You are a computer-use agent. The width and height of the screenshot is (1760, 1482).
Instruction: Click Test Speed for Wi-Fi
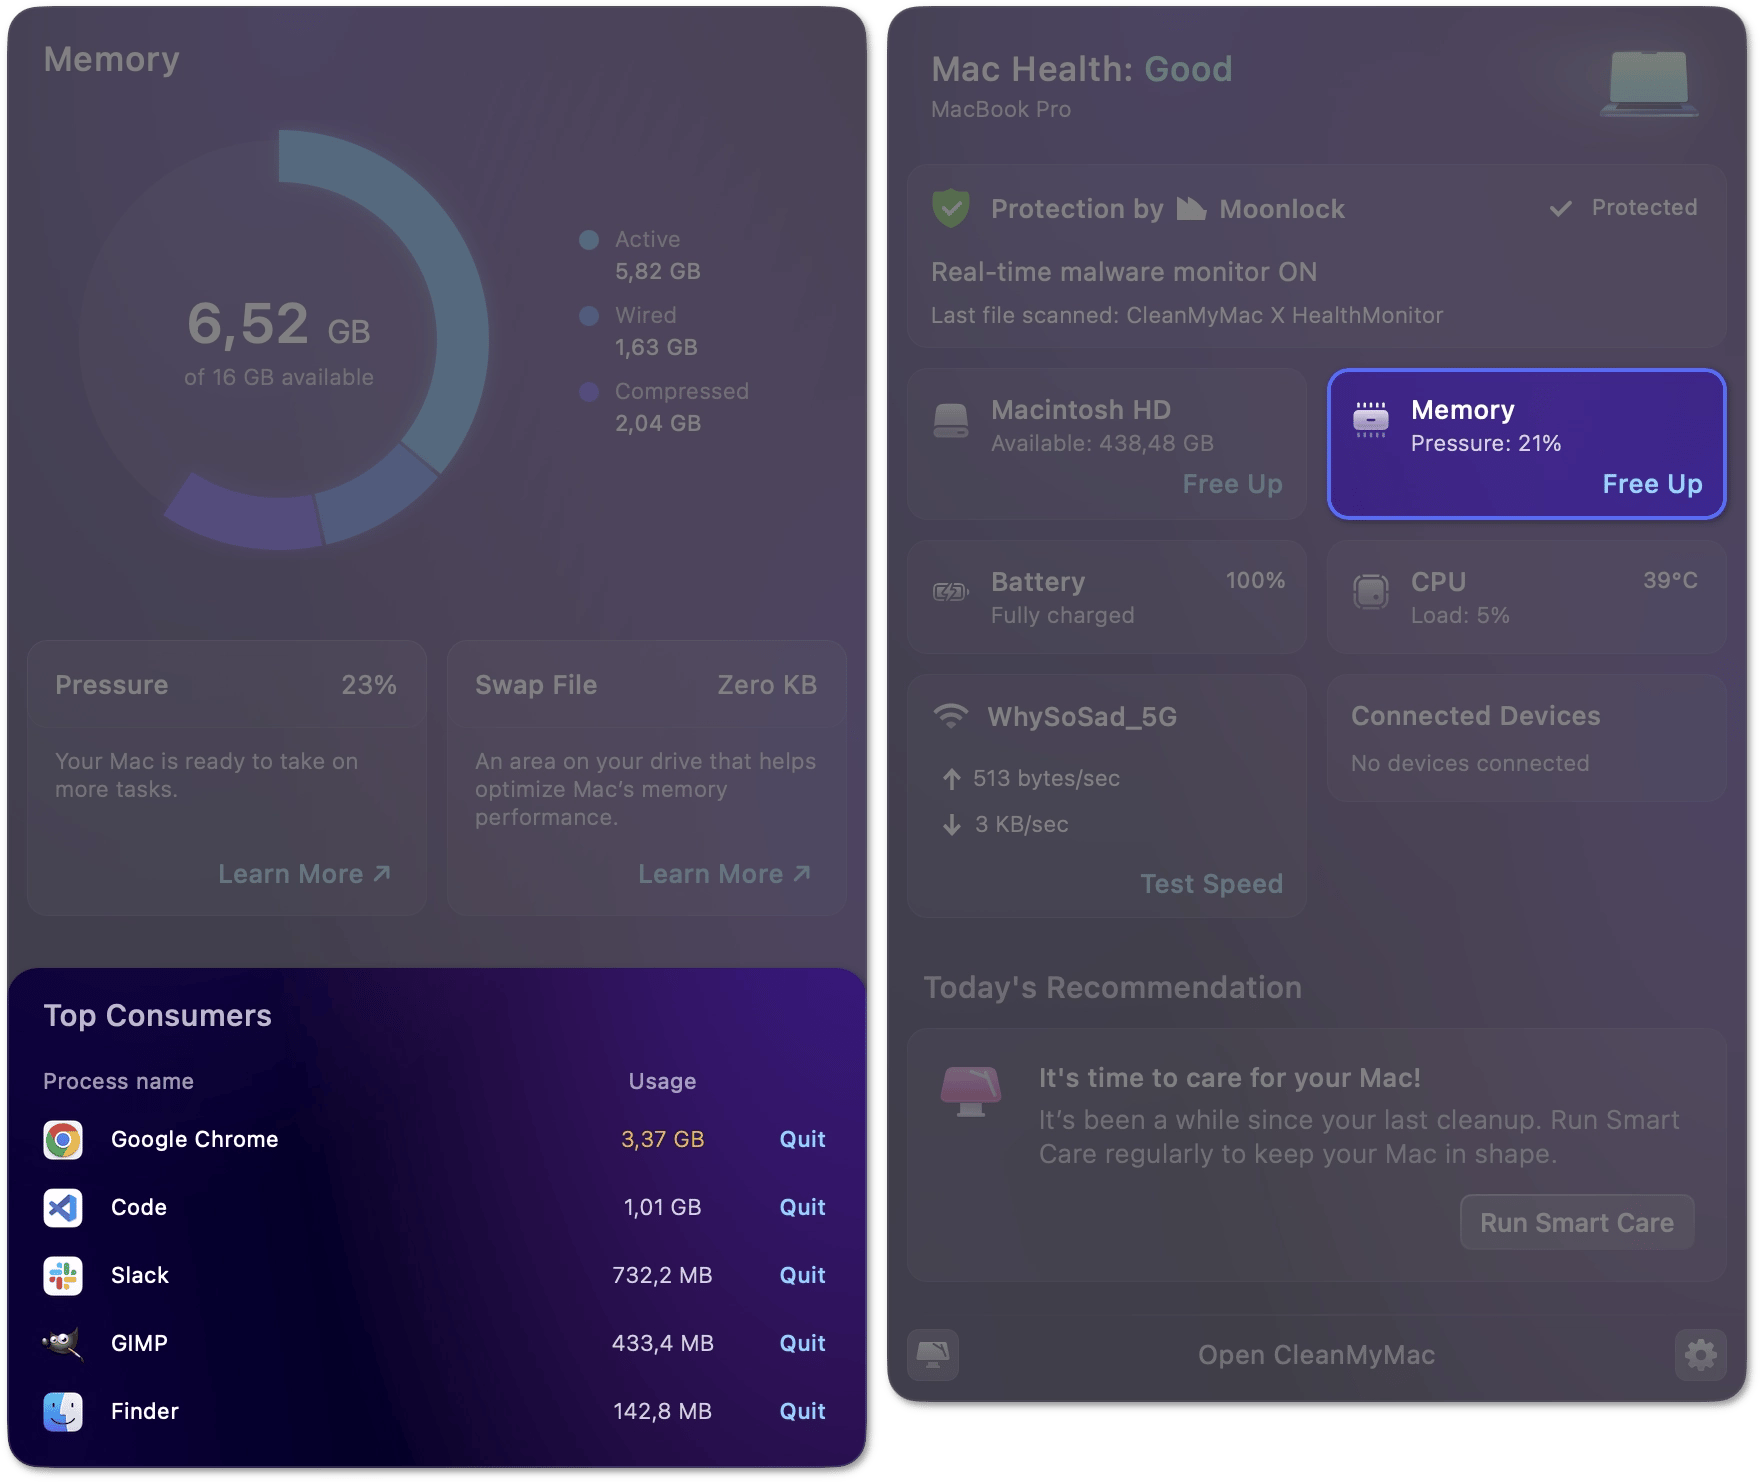tap(1211, 884)
